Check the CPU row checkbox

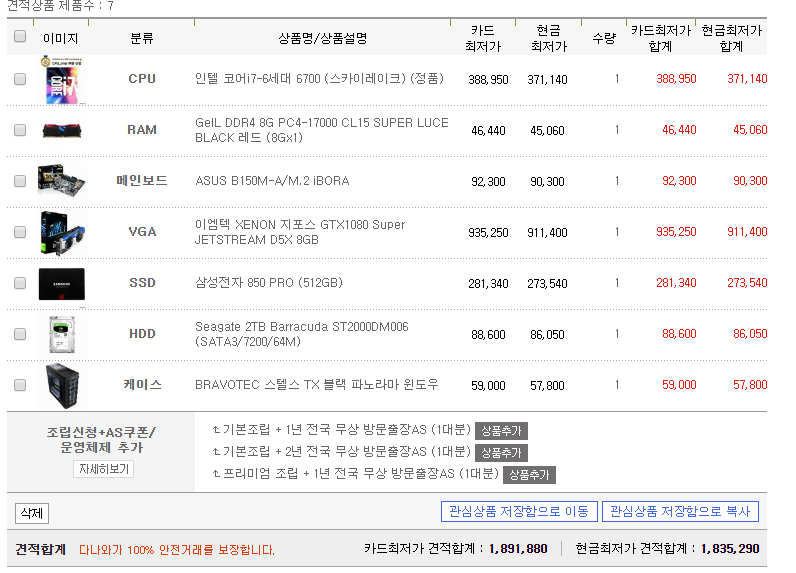coord(20,79)
